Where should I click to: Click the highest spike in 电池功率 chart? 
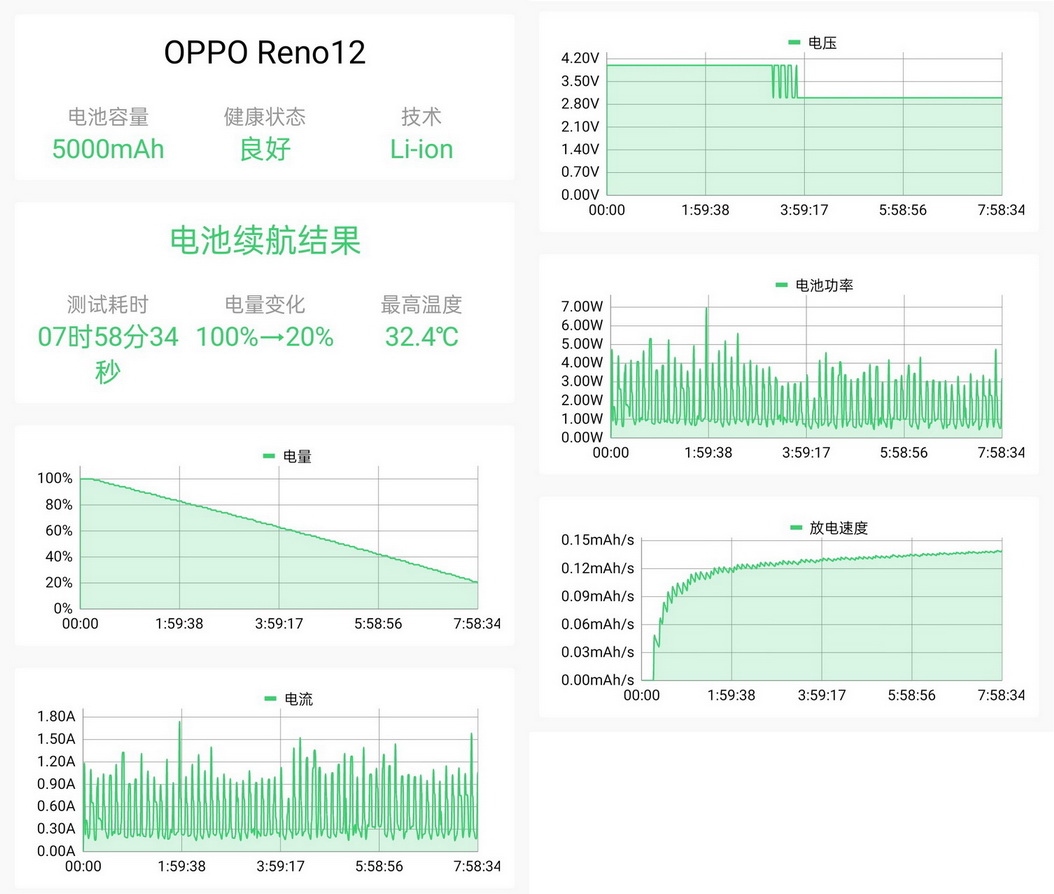(x=706, y=310)
